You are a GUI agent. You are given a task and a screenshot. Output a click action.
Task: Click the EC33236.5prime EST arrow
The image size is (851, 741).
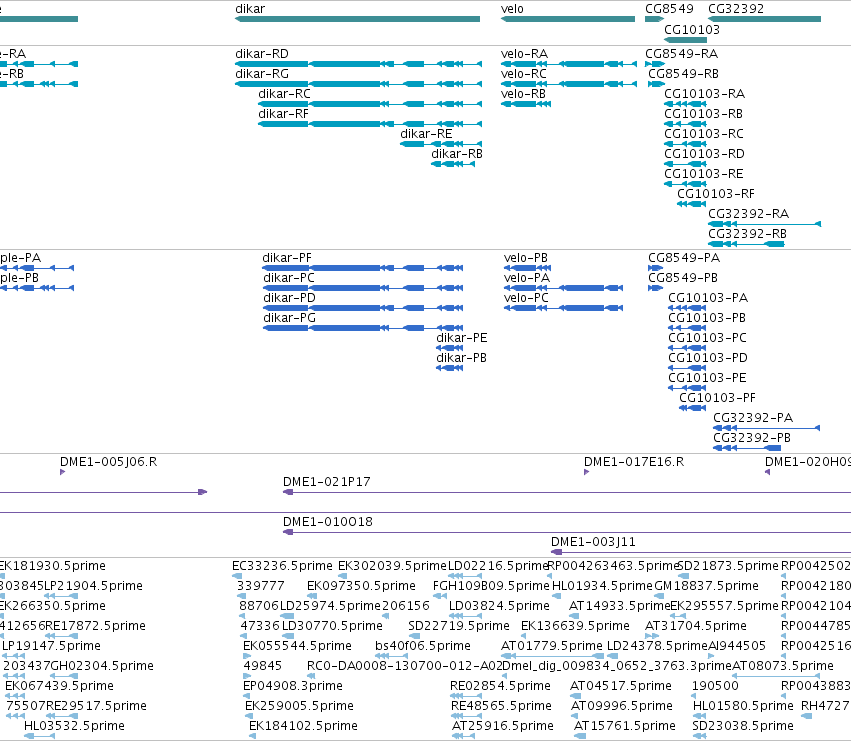[237, 576]
